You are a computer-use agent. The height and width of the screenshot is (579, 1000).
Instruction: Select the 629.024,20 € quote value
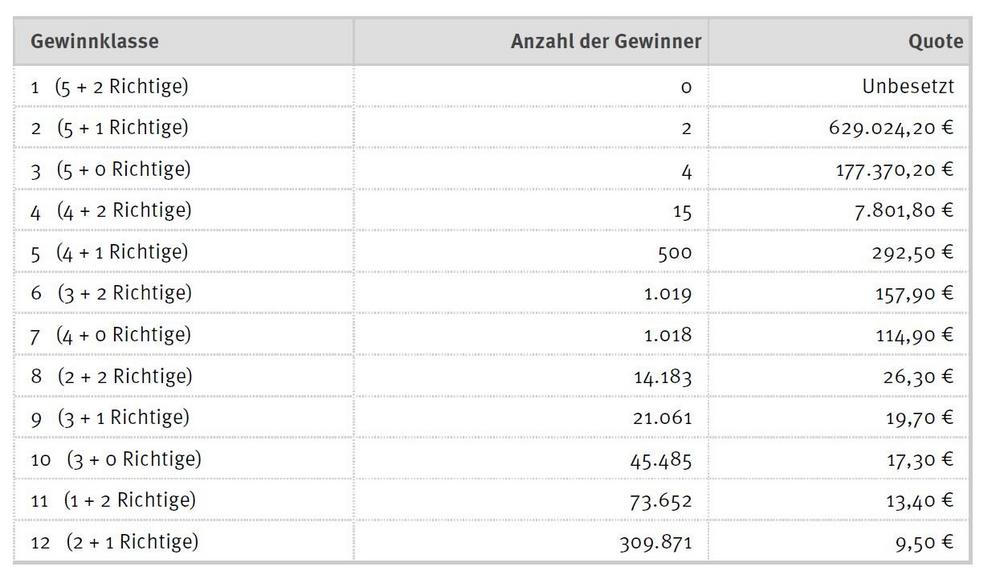click(x=891, y=128)
